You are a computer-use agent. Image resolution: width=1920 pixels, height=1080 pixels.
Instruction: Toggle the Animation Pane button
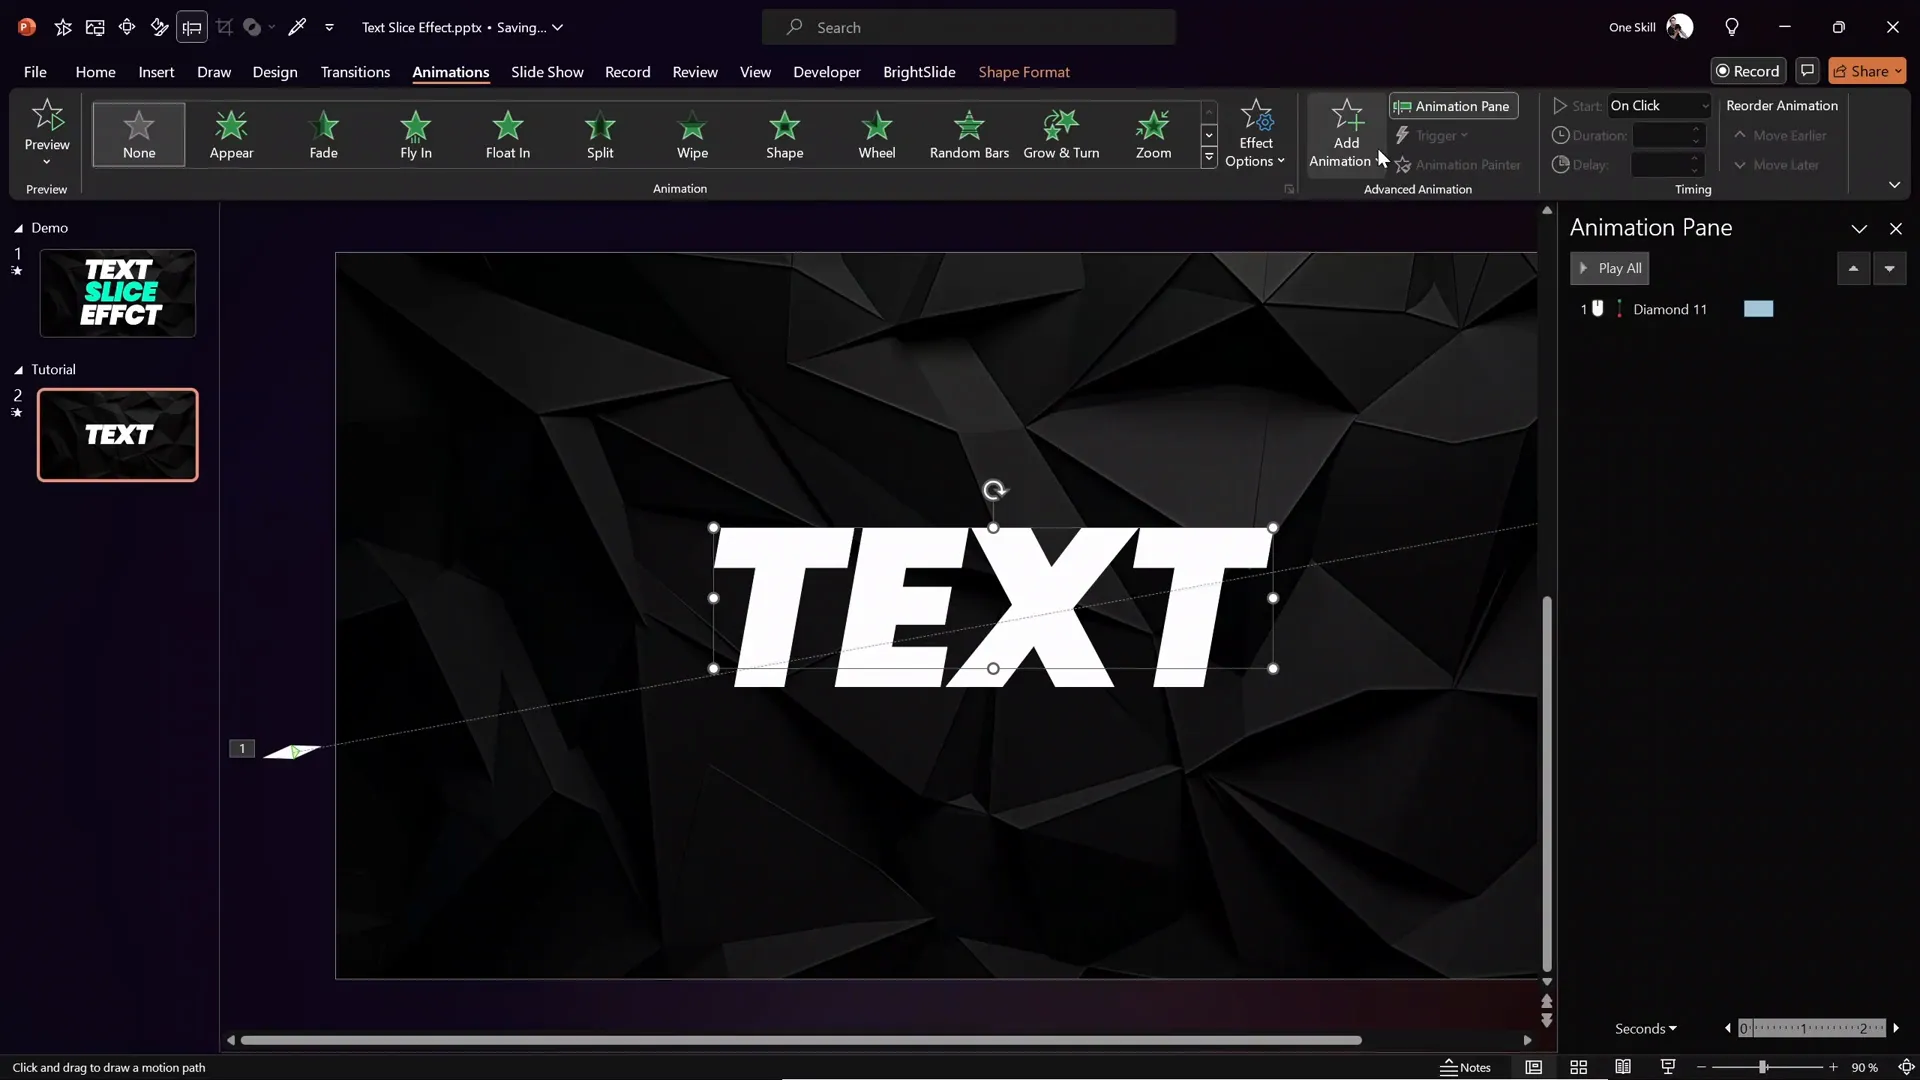1453,106
